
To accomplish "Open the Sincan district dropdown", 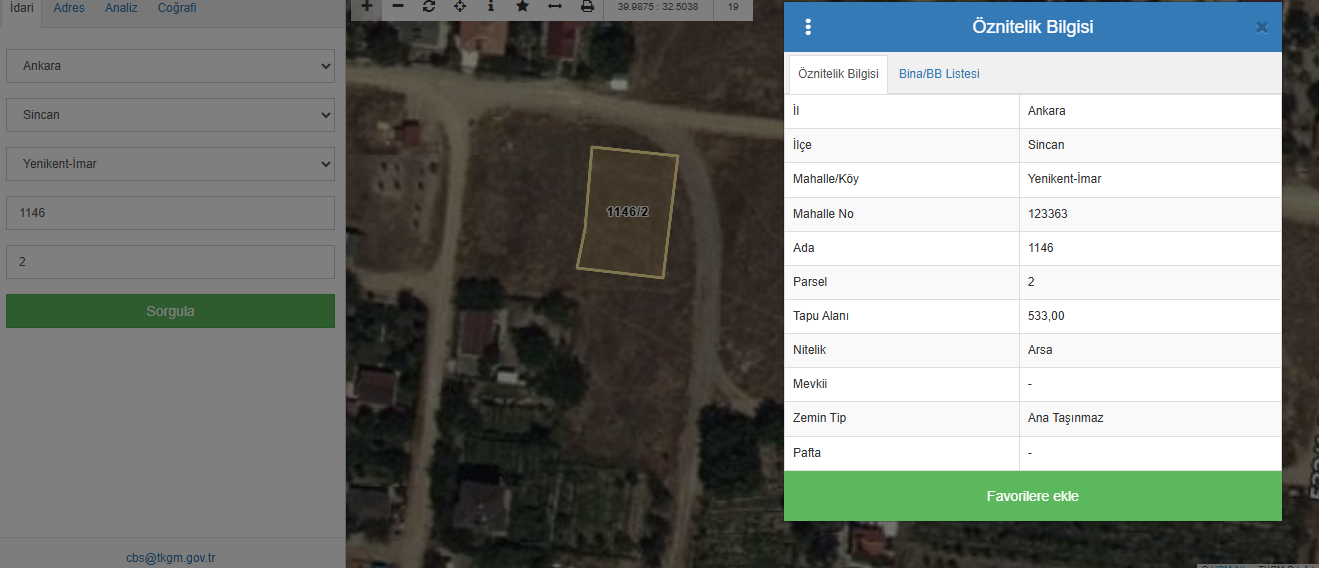I will click(x=170, y=115).
